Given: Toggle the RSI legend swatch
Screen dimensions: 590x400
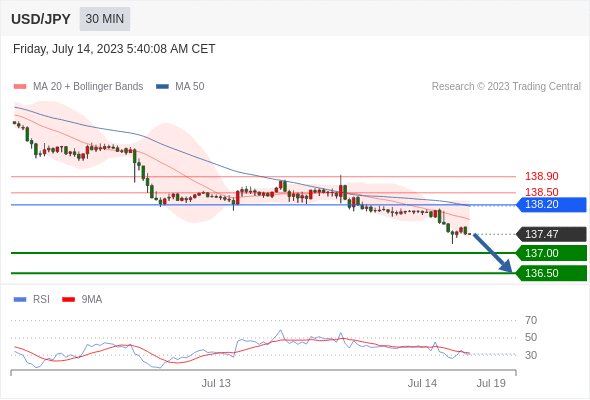Looking at the screenshot, I should 20,300.
